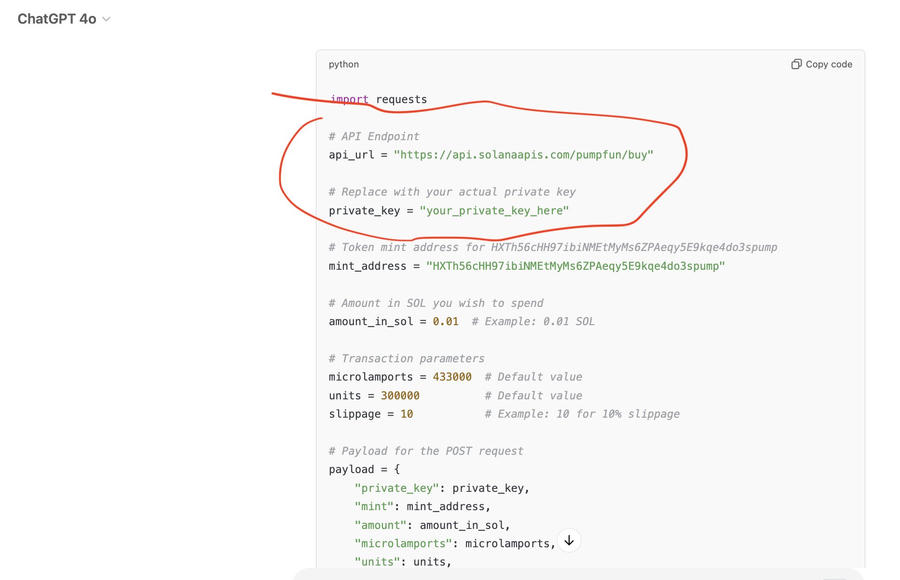This screenshot has height=580, width=900.
Task: Click the Copy code button
Action: [x=821, y=64]
